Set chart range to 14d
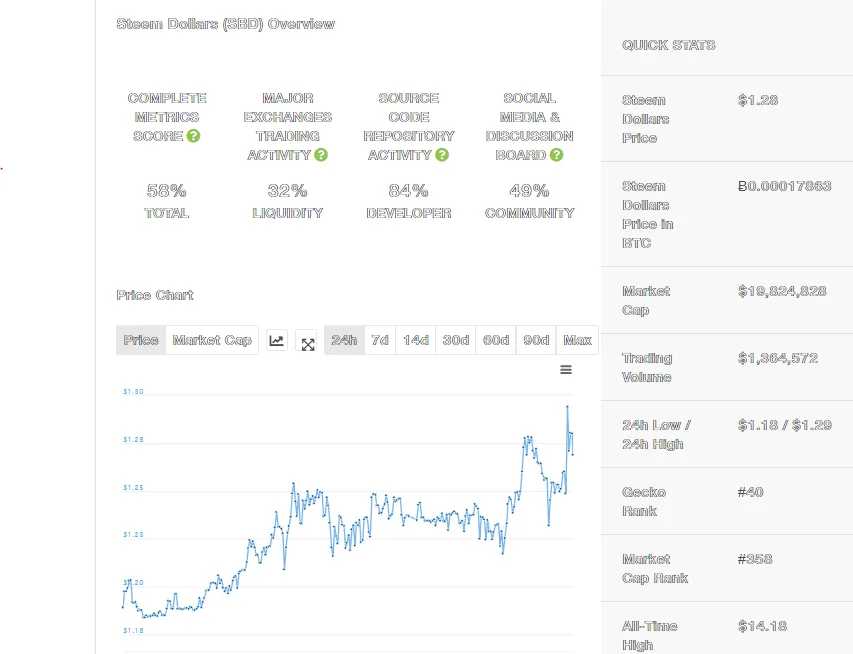853x654 pixels. pyautogui.click(x=416, y=340)
